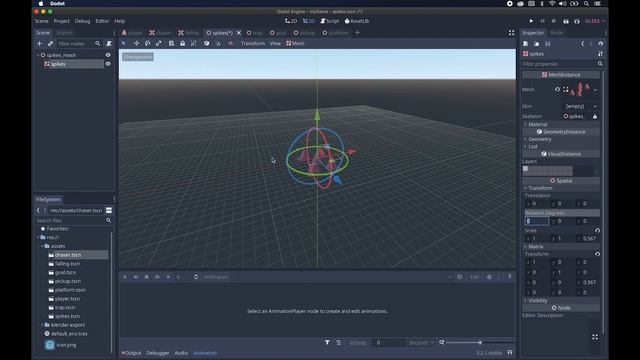
Task: Play the edited scene clapper icon
Action: coord(566,21)
